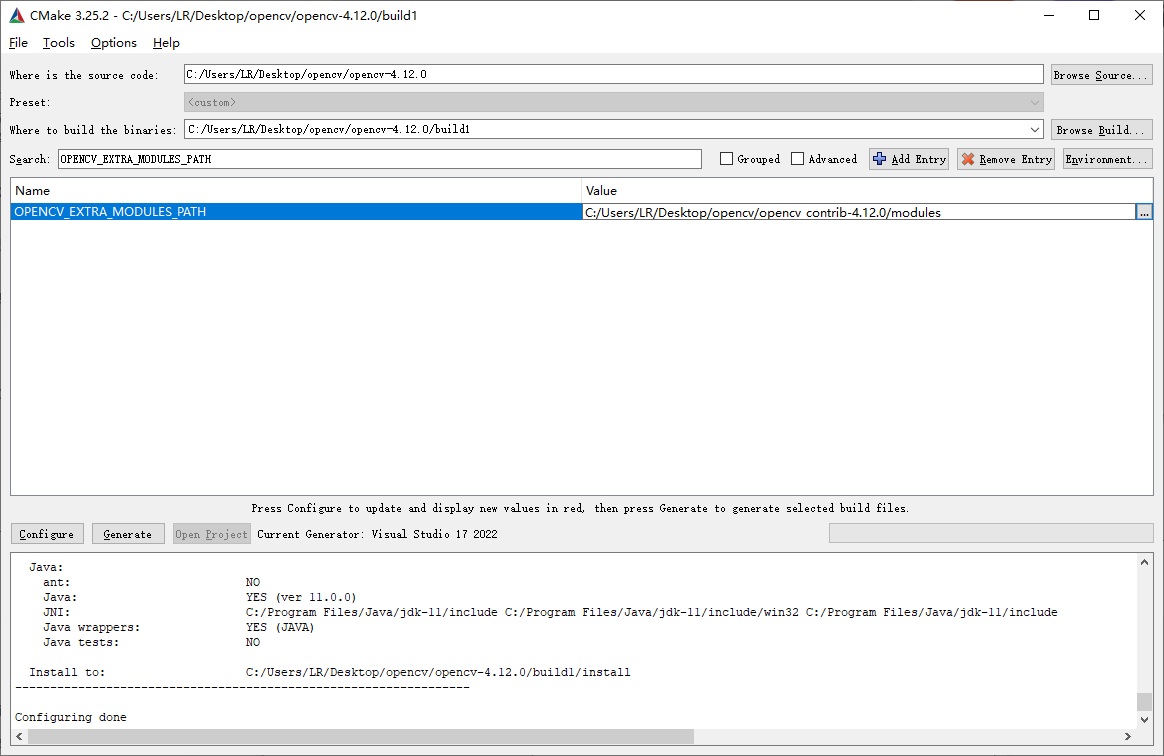
Task: Click the output log scroll down arrow
Action: pyautogui.click(x=1144, y=720)
